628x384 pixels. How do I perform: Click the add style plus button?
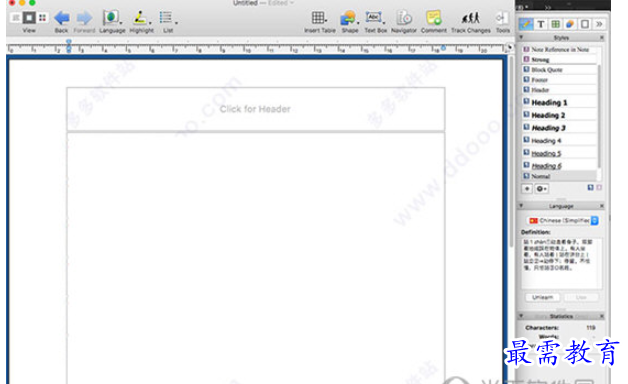527,189
